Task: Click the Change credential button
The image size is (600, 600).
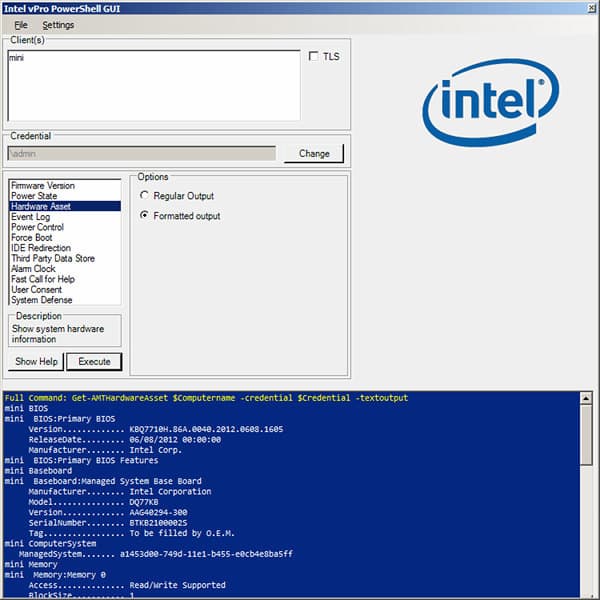Action: [314, 153]
